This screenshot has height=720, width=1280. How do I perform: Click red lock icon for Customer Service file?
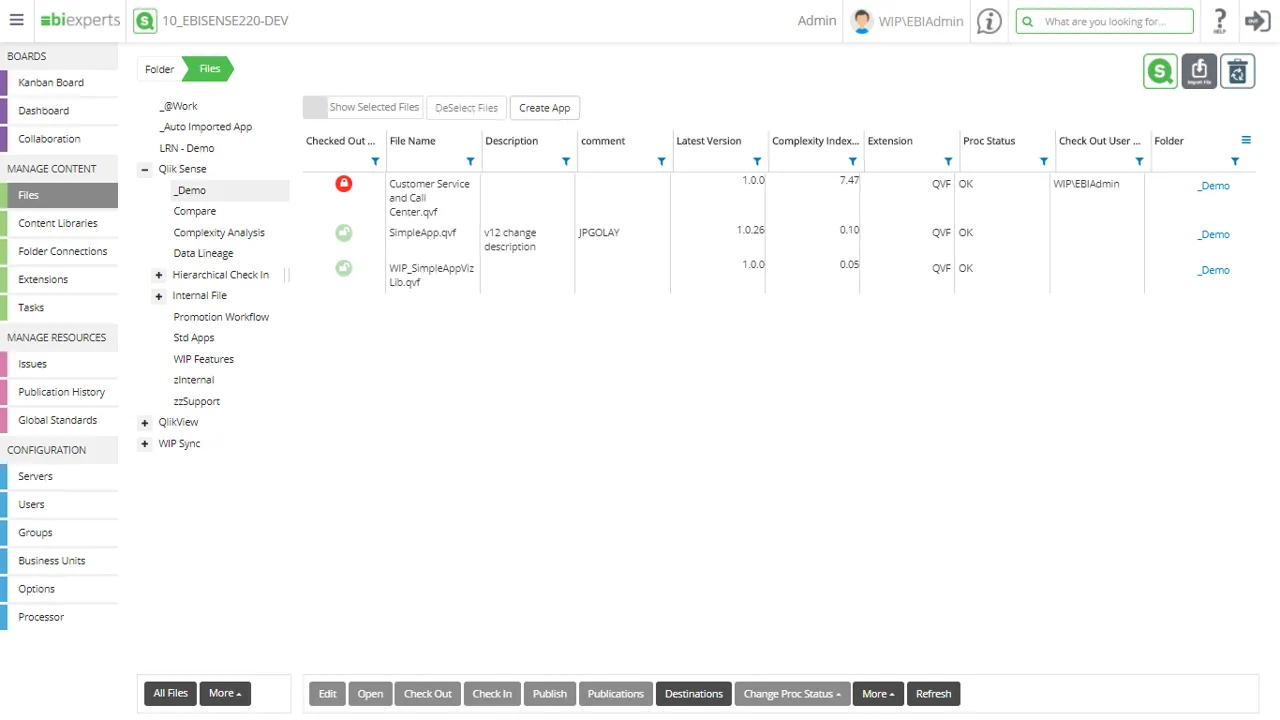click(343, 183)
